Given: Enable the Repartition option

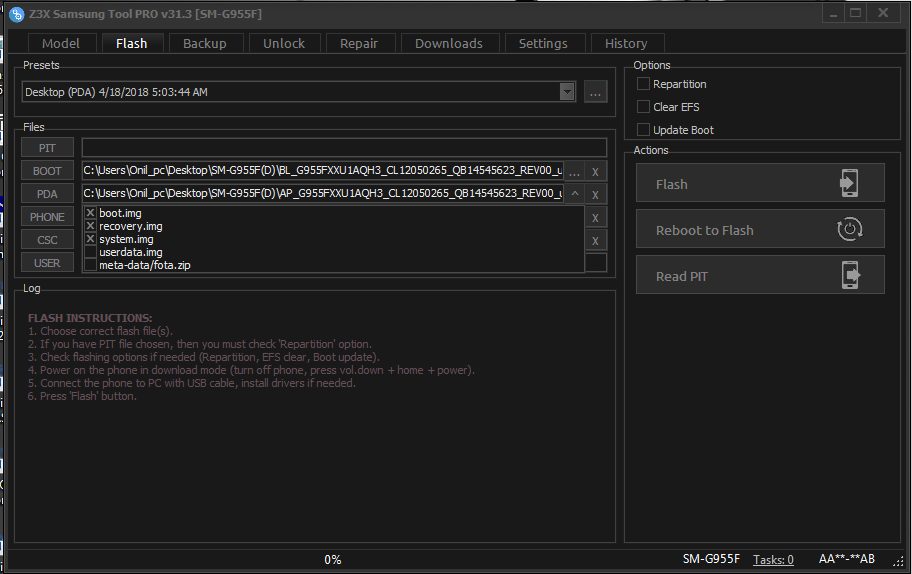Looking at the screenshot, I should click(x=643, y=84).
